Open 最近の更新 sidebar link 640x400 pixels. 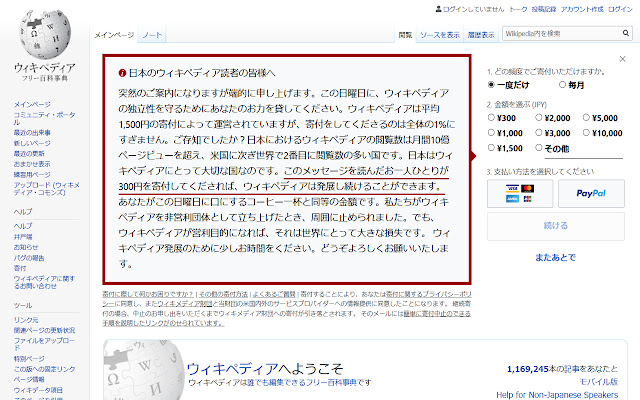pyautogui.click(x=29, y=153)
